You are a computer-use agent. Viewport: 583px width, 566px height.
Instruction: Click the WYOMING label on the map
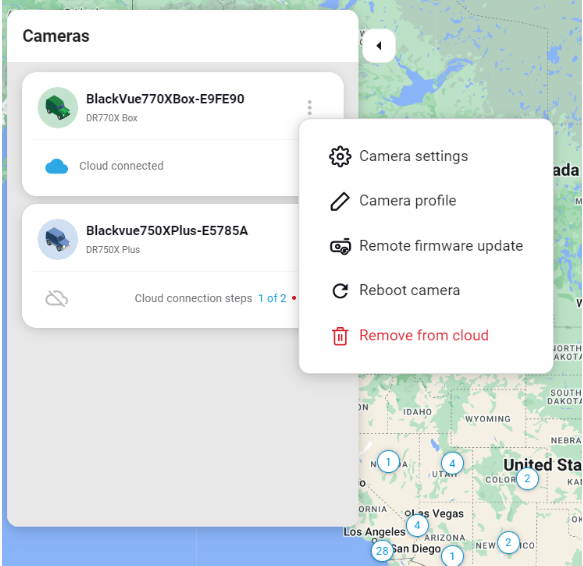click(487, 419)
